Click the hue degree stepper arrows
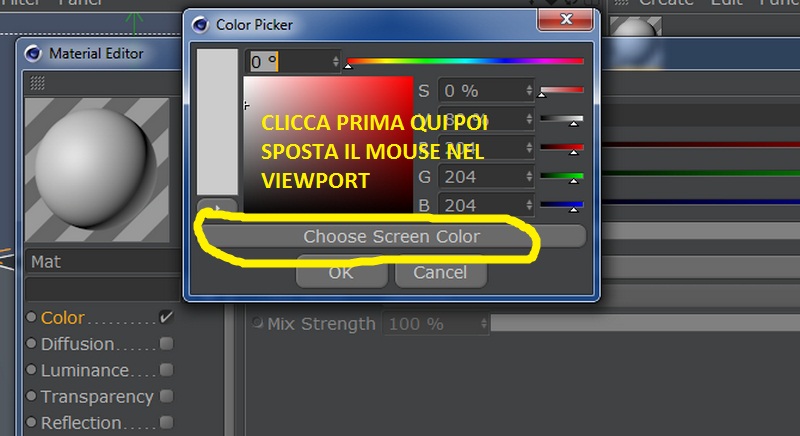 335,62
